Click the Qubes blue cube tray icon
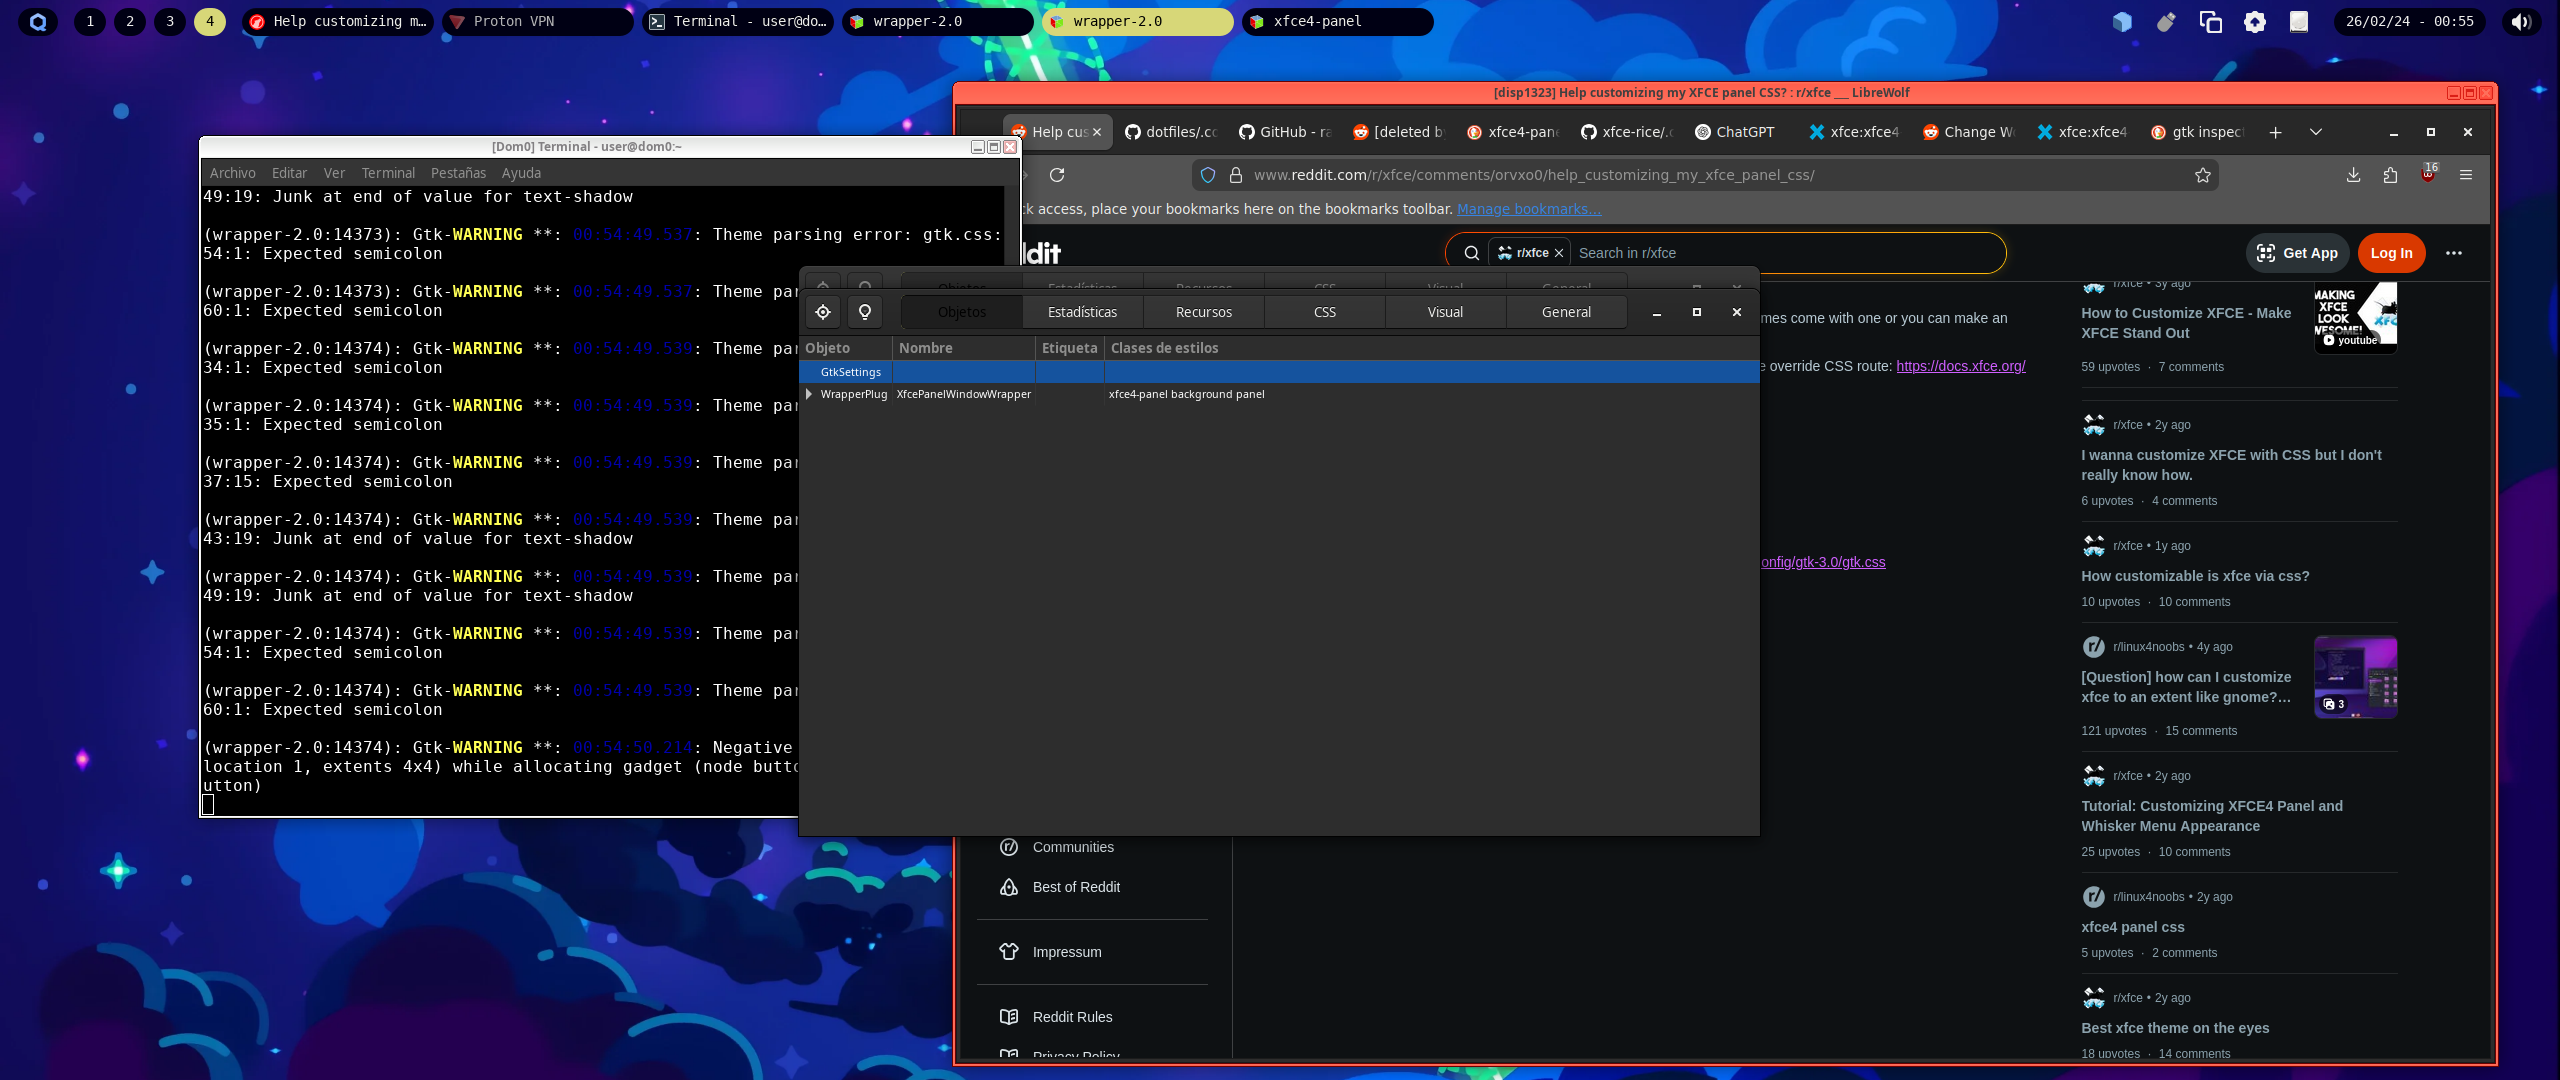2560x1080 pixels. (x=2121, y=21)
